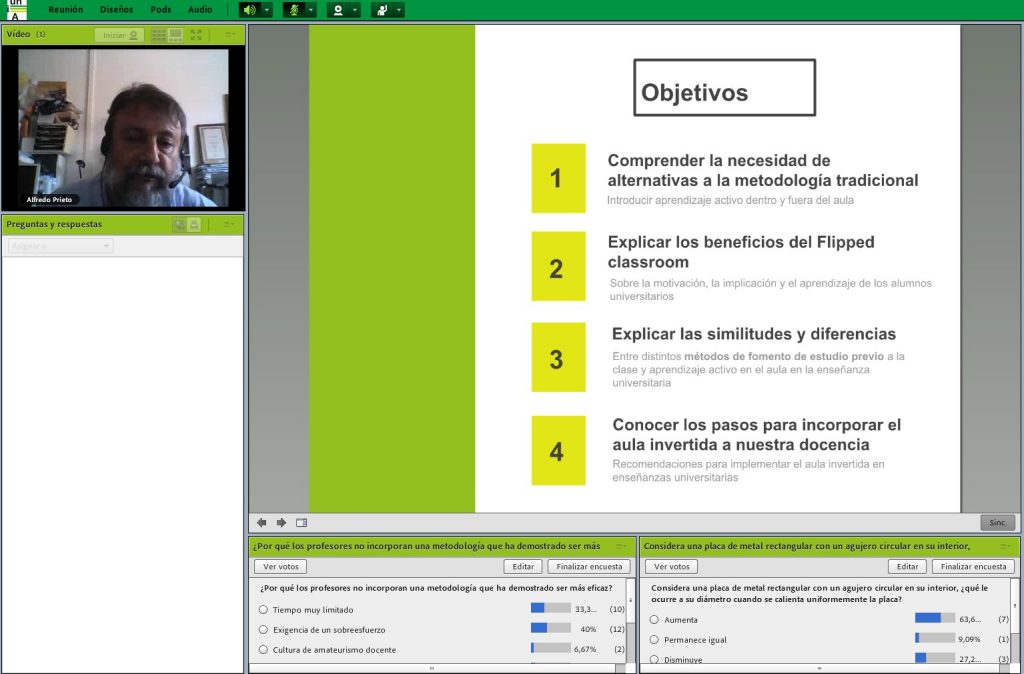Open the microphone options dropdown arrow
The image size is (1024, 674).
(x=311, y=10)
